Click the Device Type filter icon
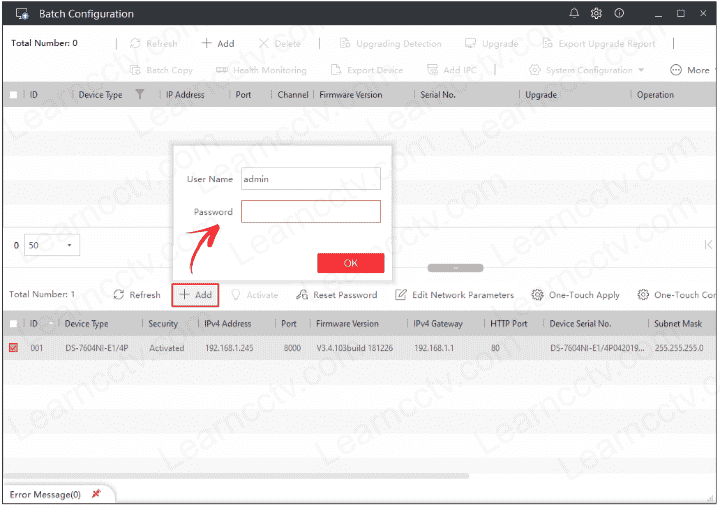The width and height of the screenshot is (720, 506). click(x=140, y=95)
